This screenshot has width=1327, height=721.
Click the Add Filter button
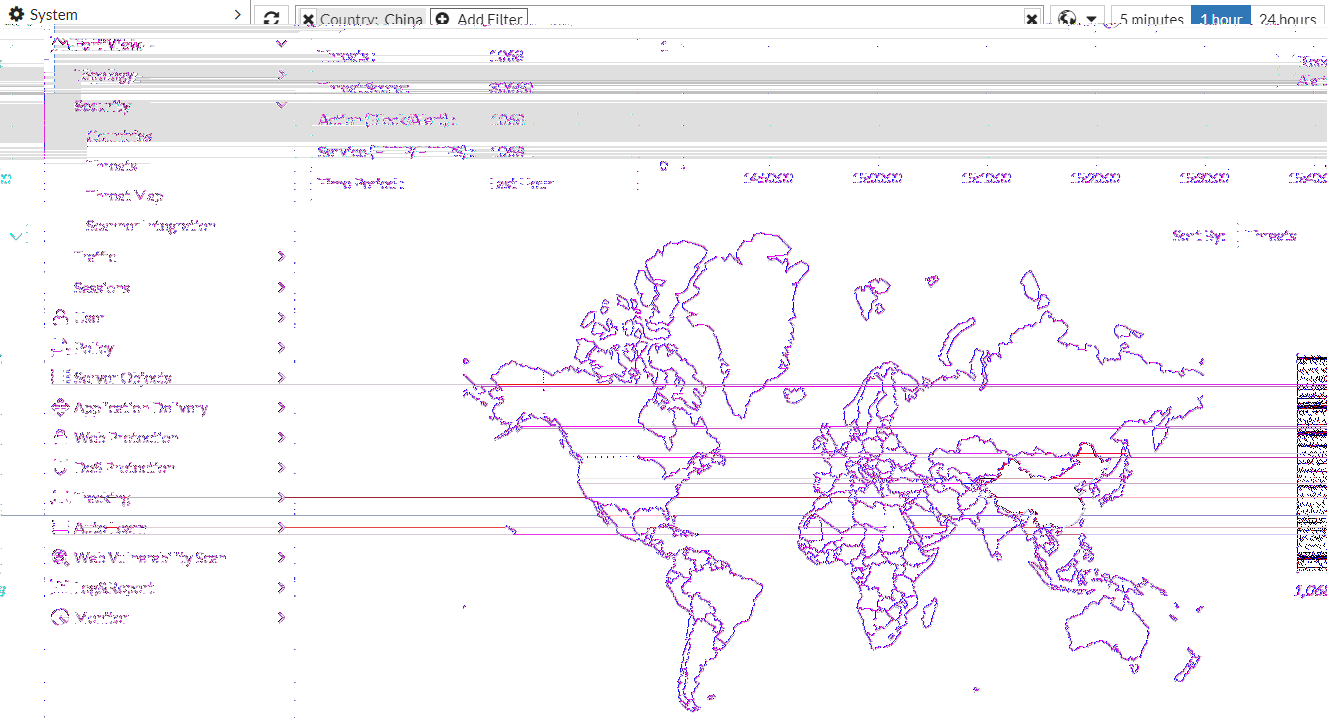(478, 20)
